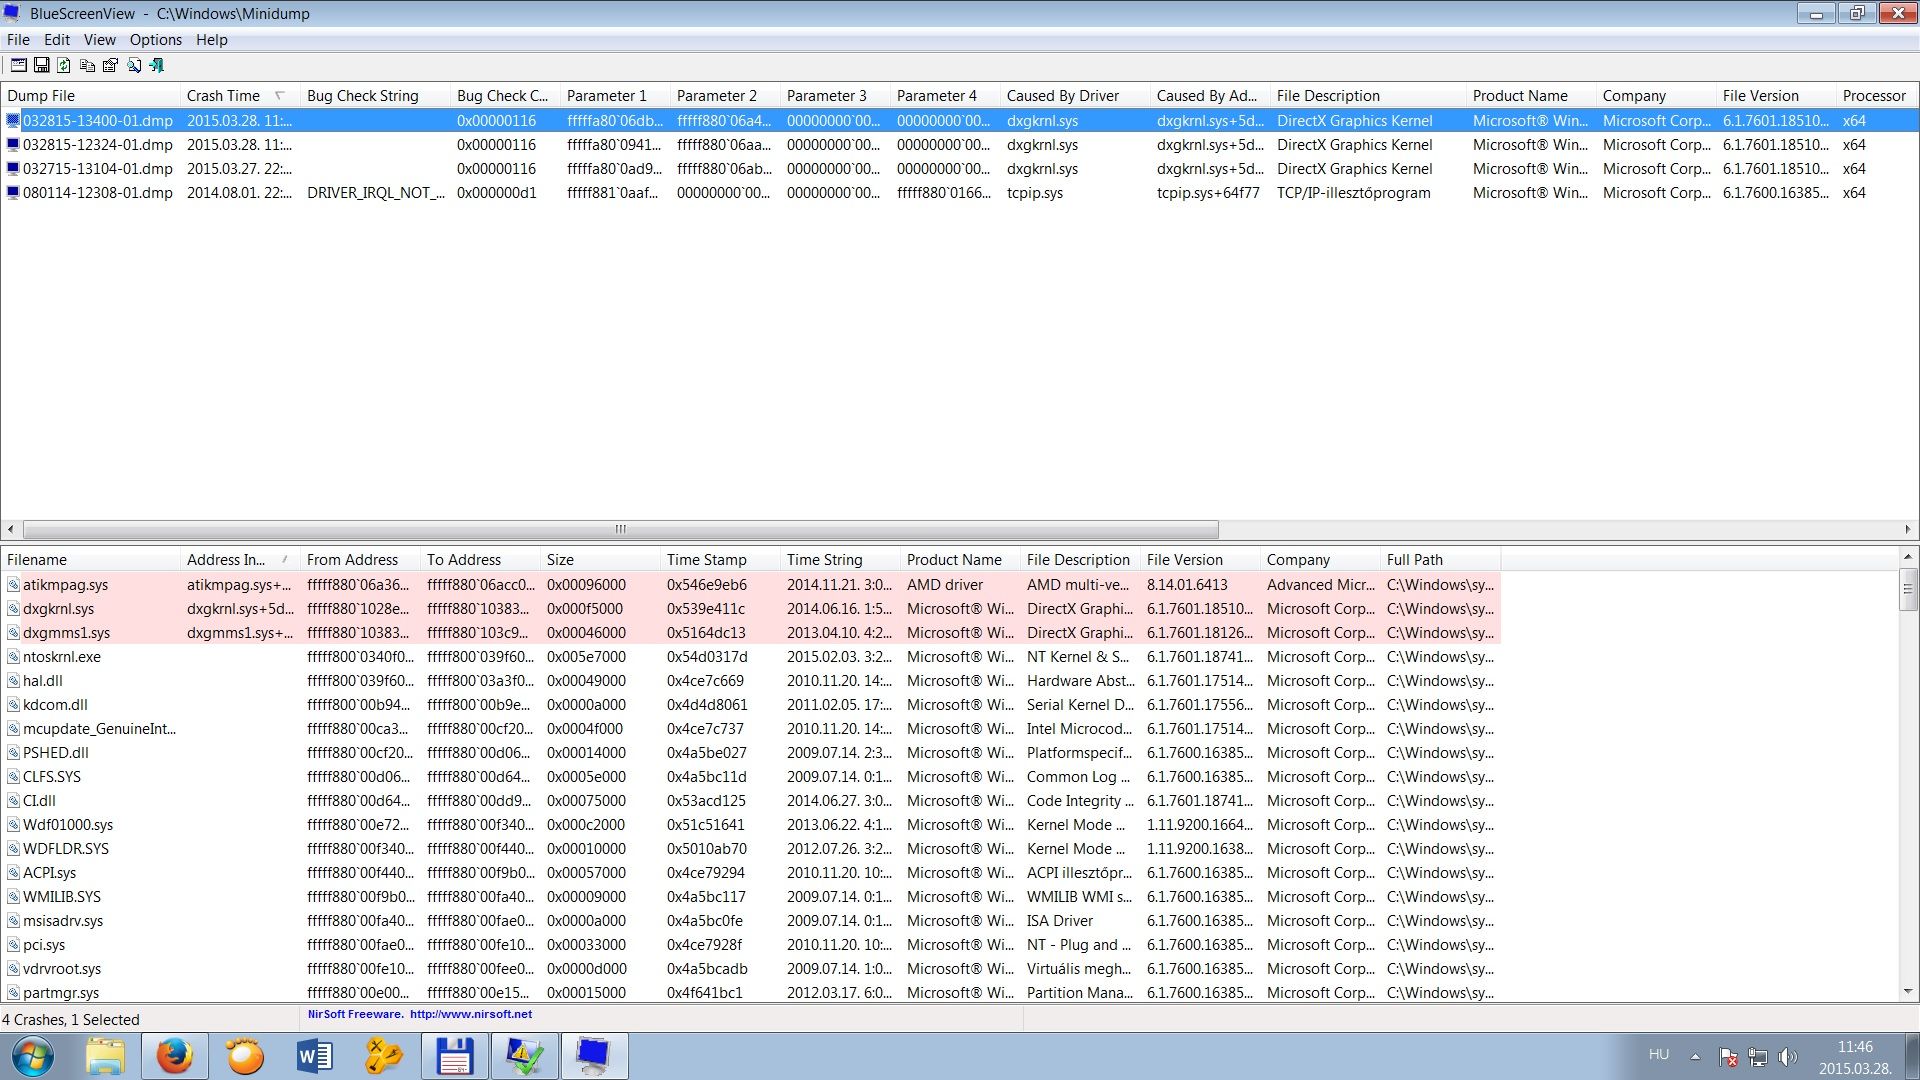Click the HU language indicator
This screenshot has height=1080, width=1920.
(x=1659, y=1054)
